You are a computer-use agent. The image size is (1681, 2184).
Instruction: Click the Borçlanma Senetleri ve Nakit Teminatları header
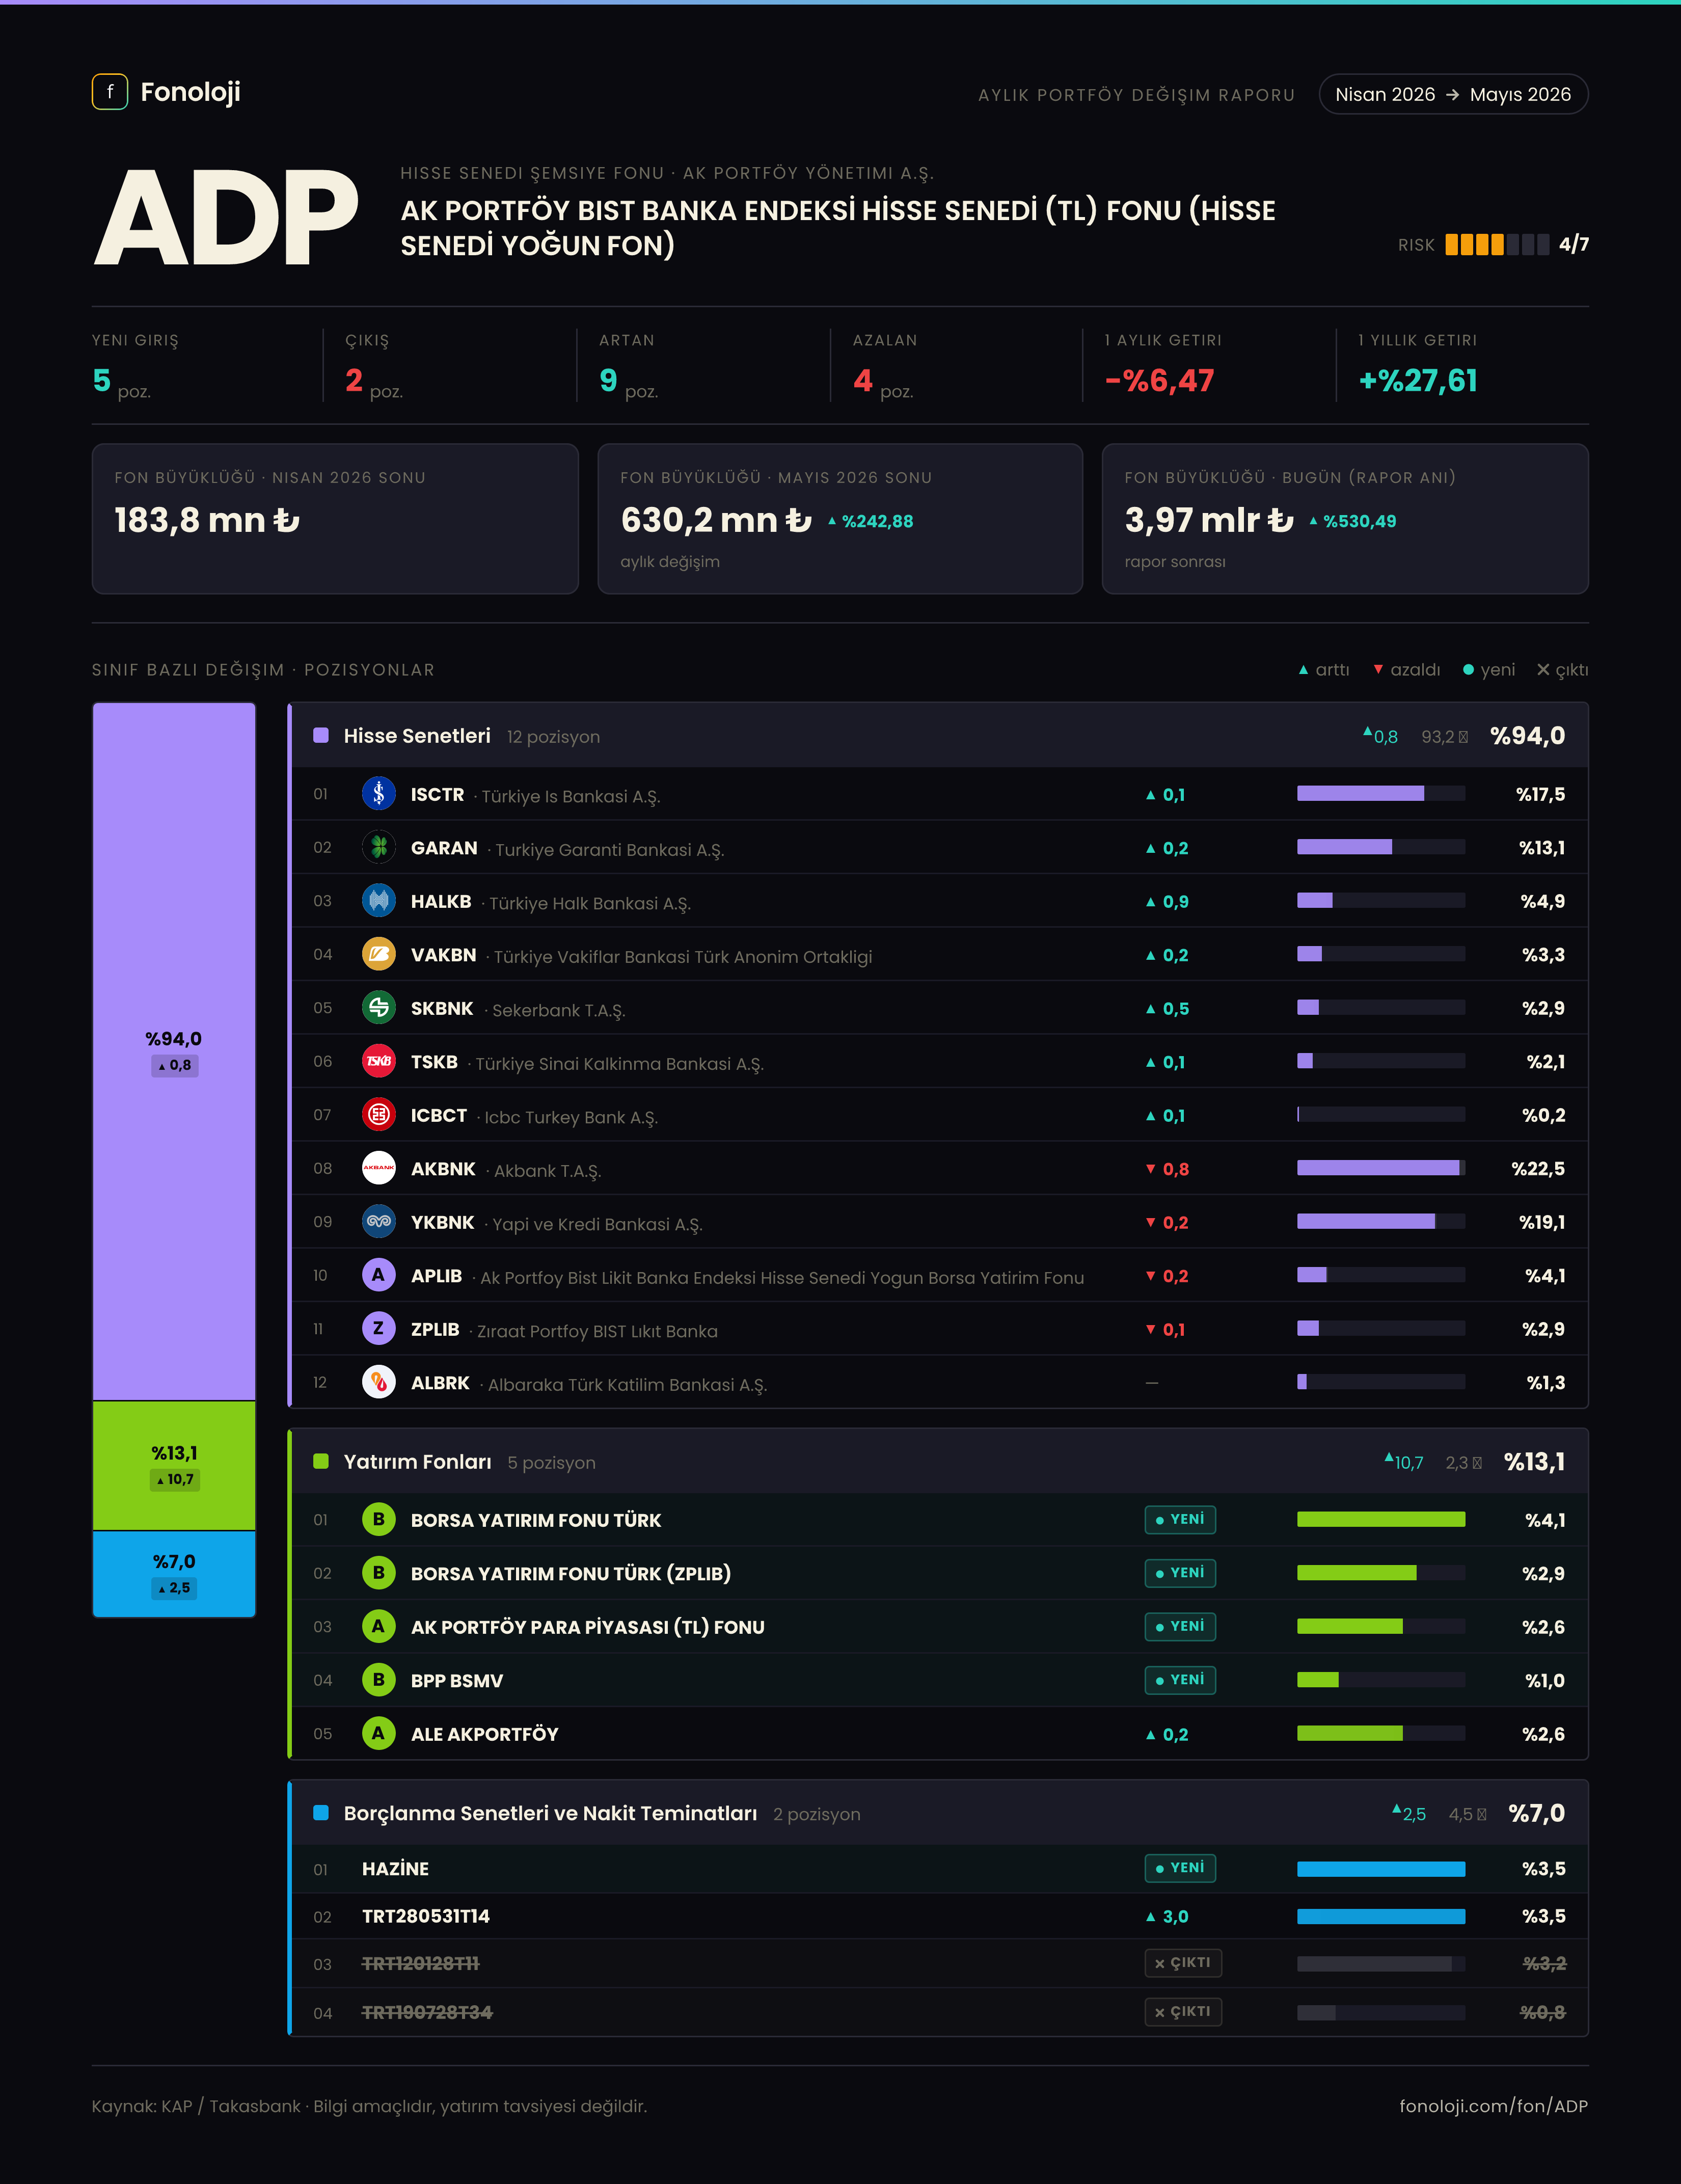pyautogui.click(x=939, y=1813)
